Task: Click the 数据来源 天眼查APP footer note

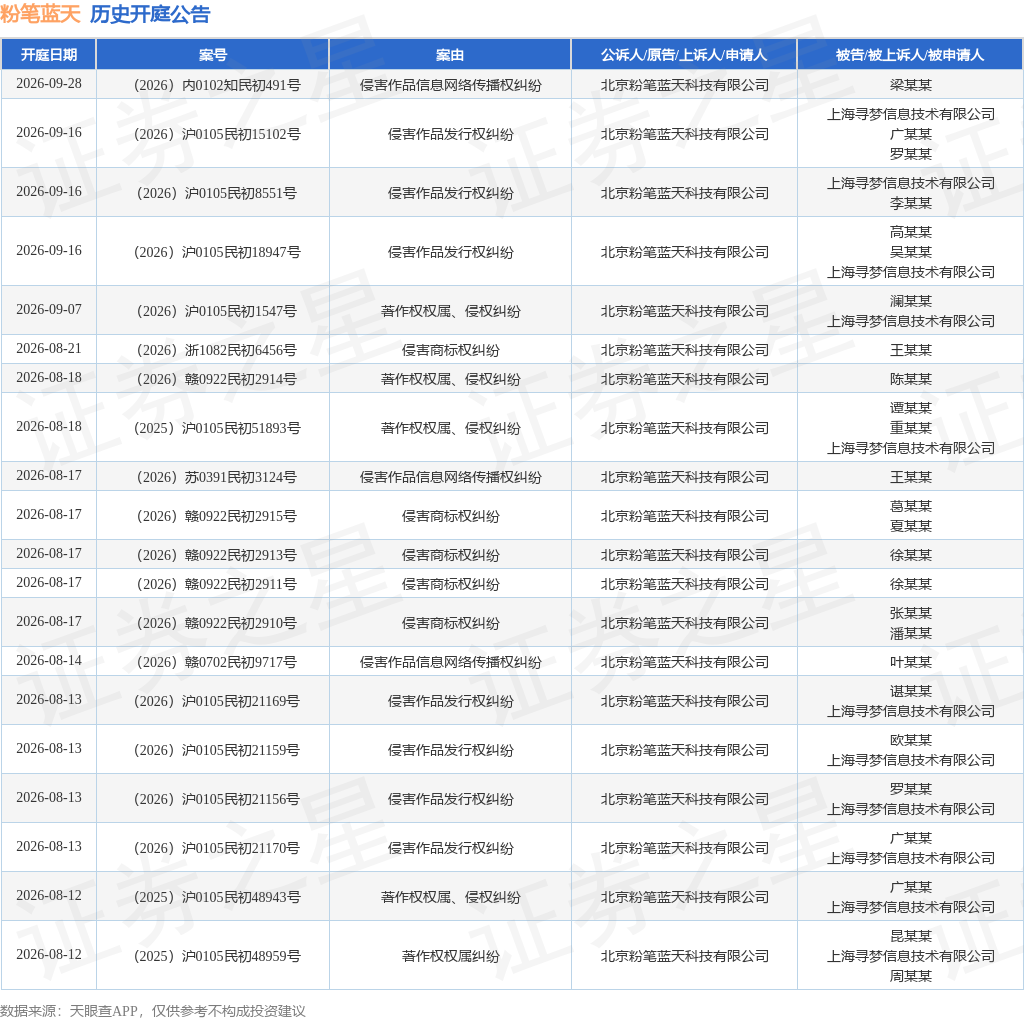Action: 153,1011
